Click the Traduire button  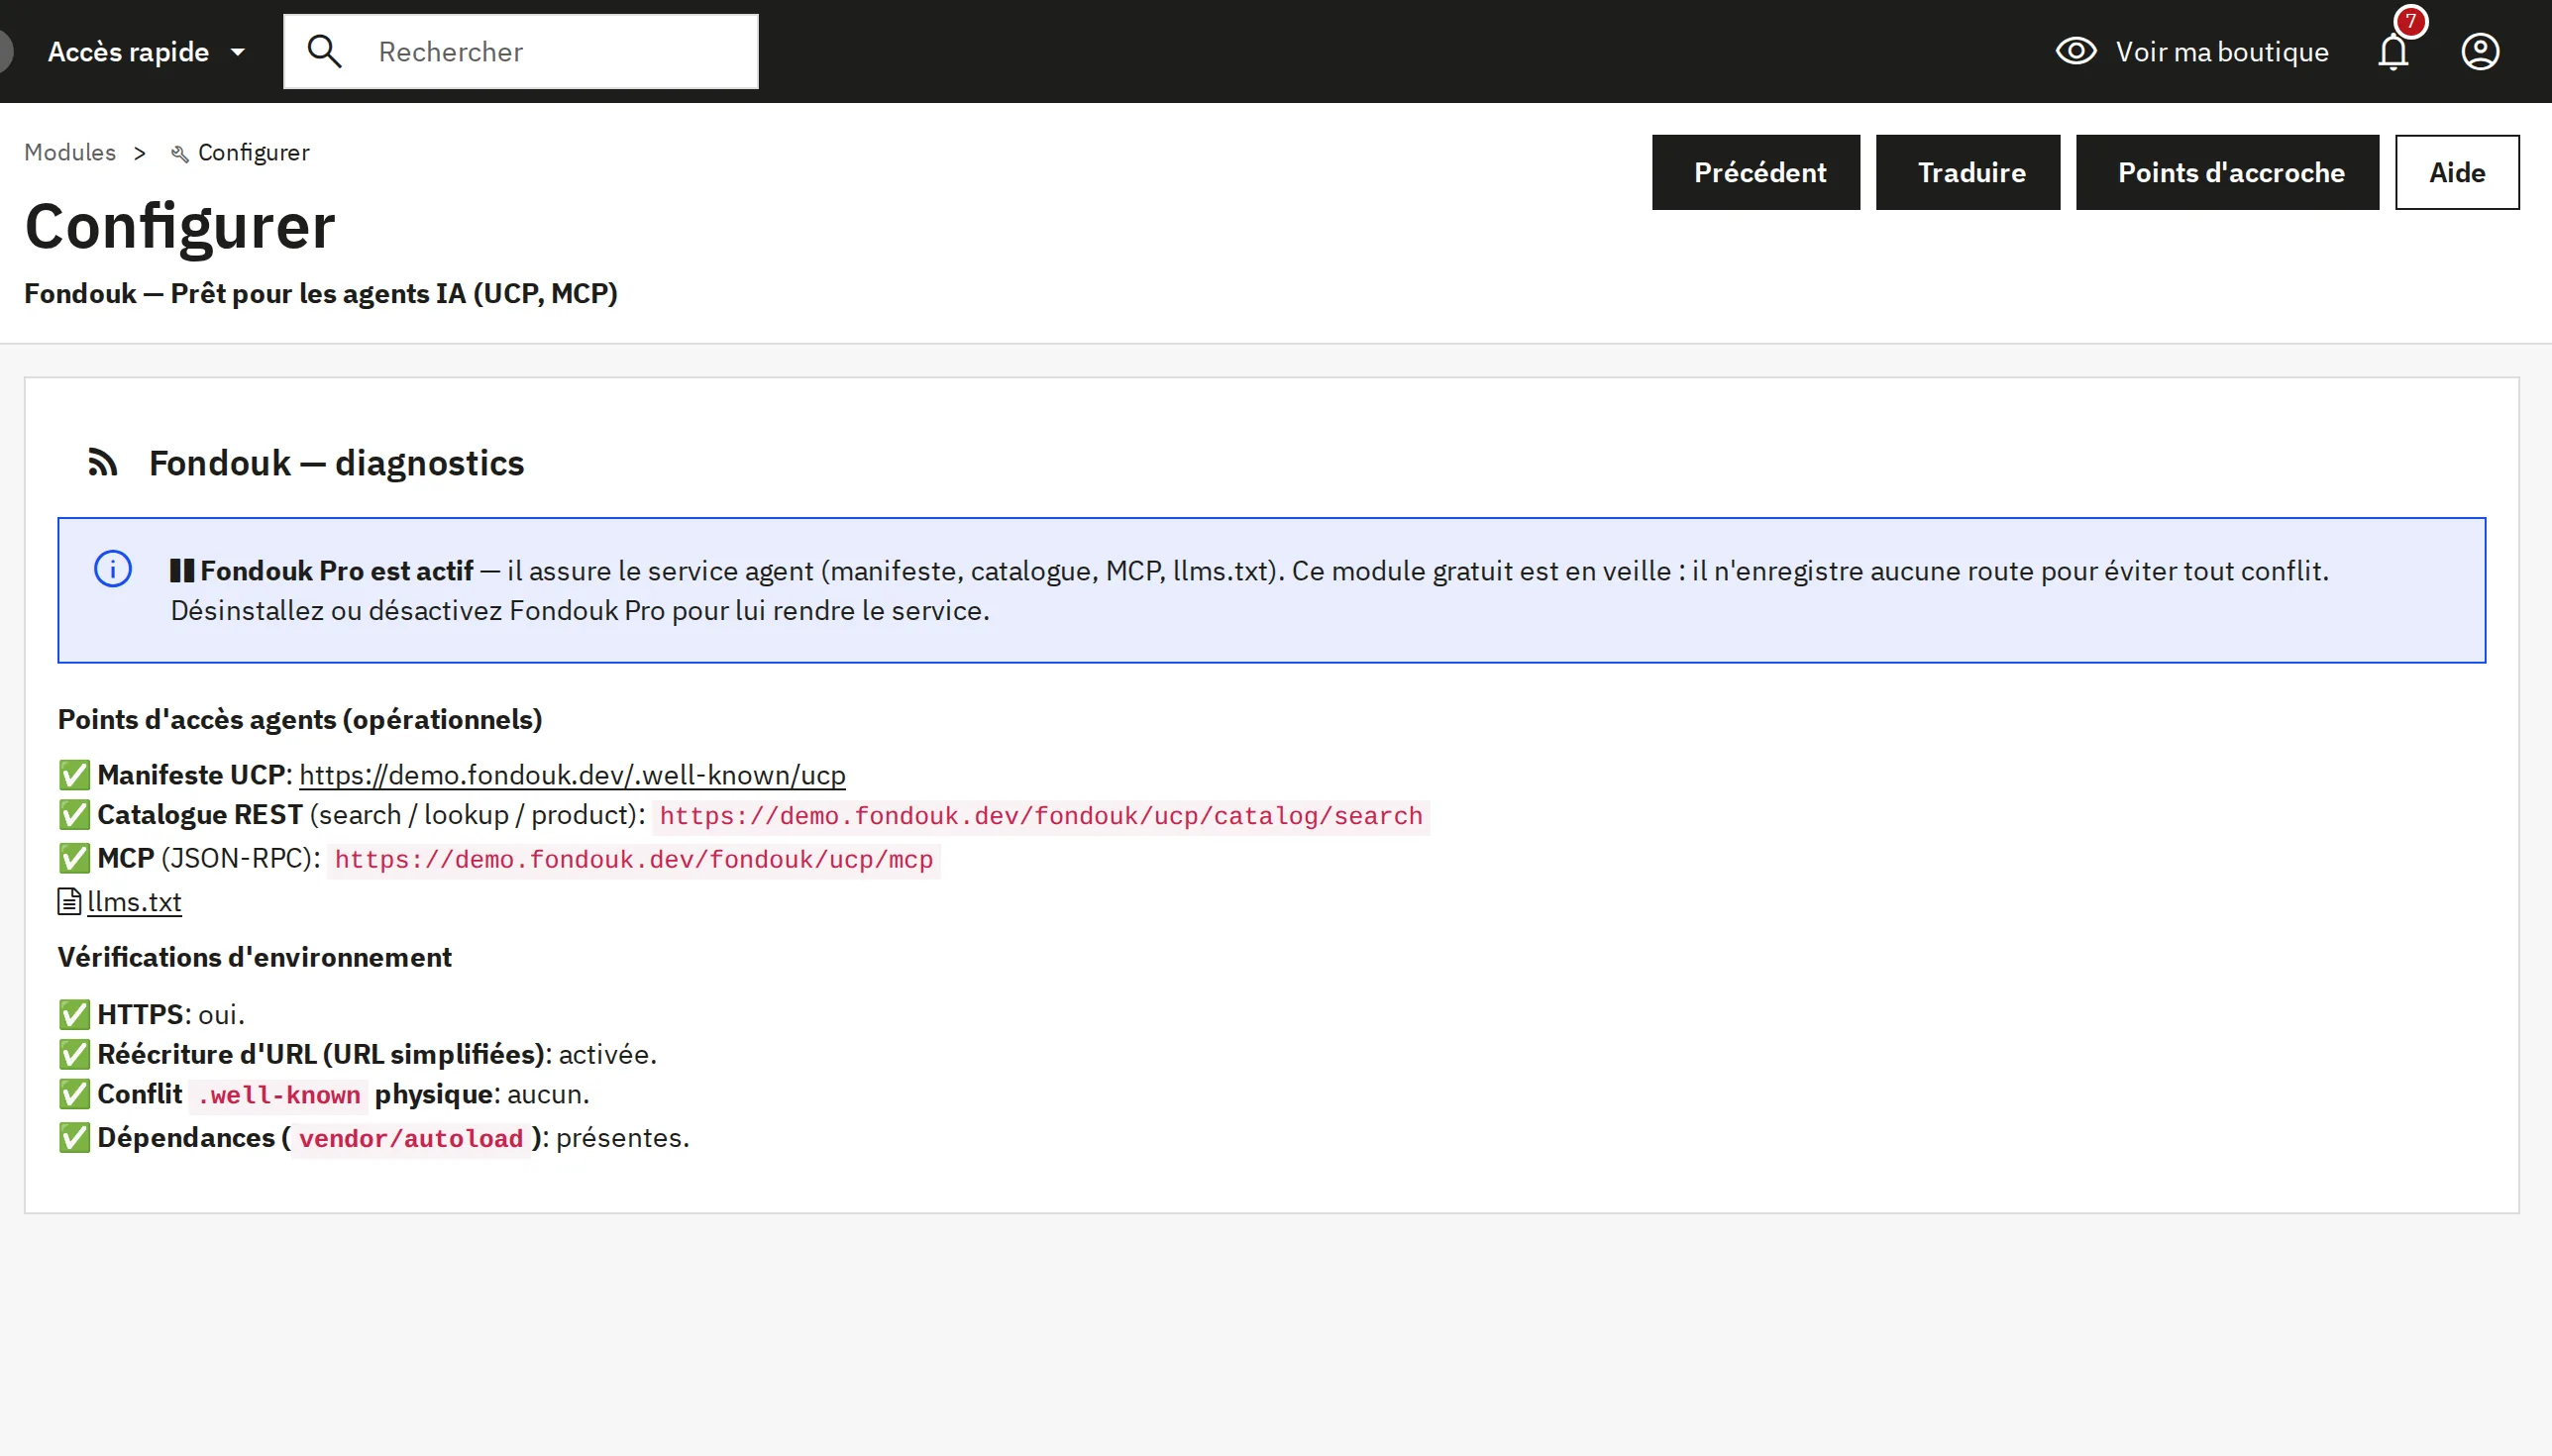(1968, 172)
